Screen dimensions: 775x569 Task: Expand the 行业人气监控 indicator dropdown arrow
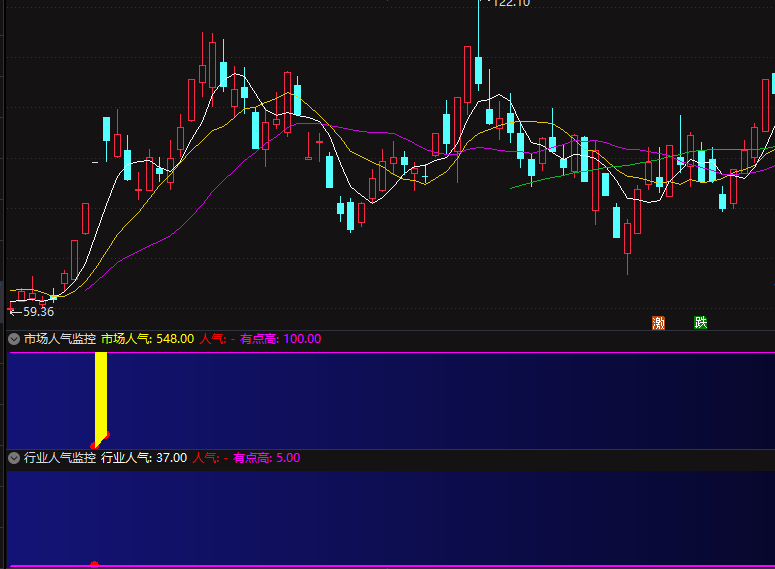click(x=14, y=458)
